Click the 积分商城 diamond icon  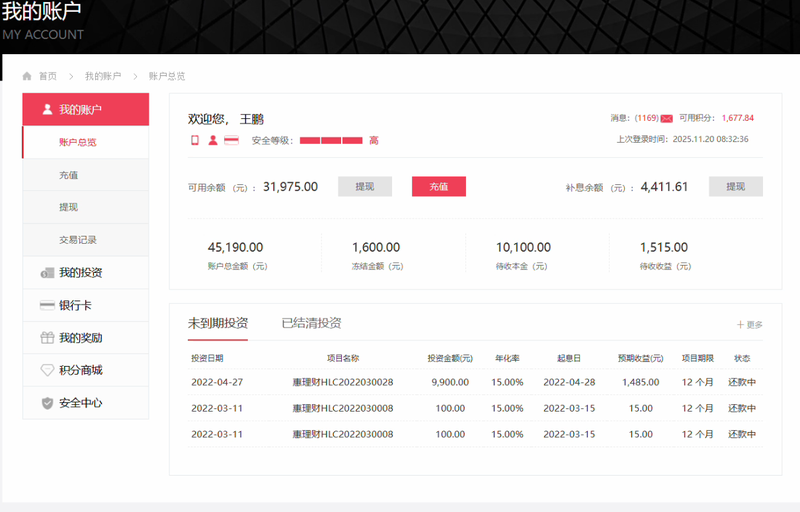47,370
